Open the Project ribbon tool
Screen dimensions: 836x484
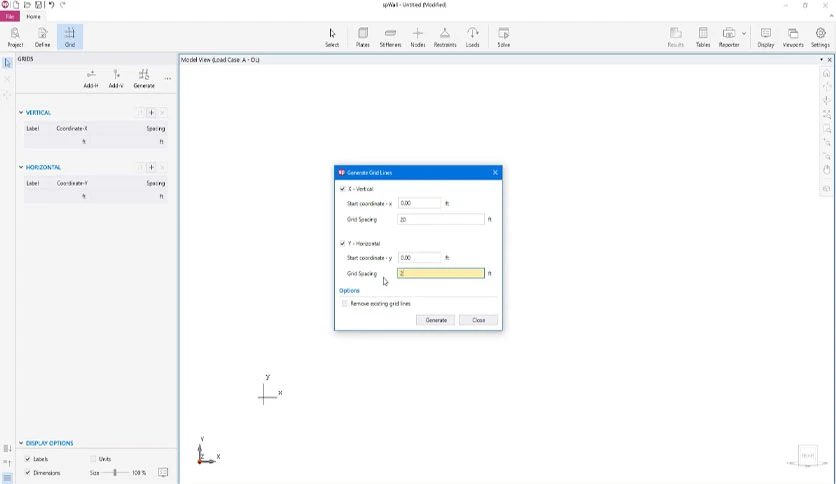(x=15, y=37)
